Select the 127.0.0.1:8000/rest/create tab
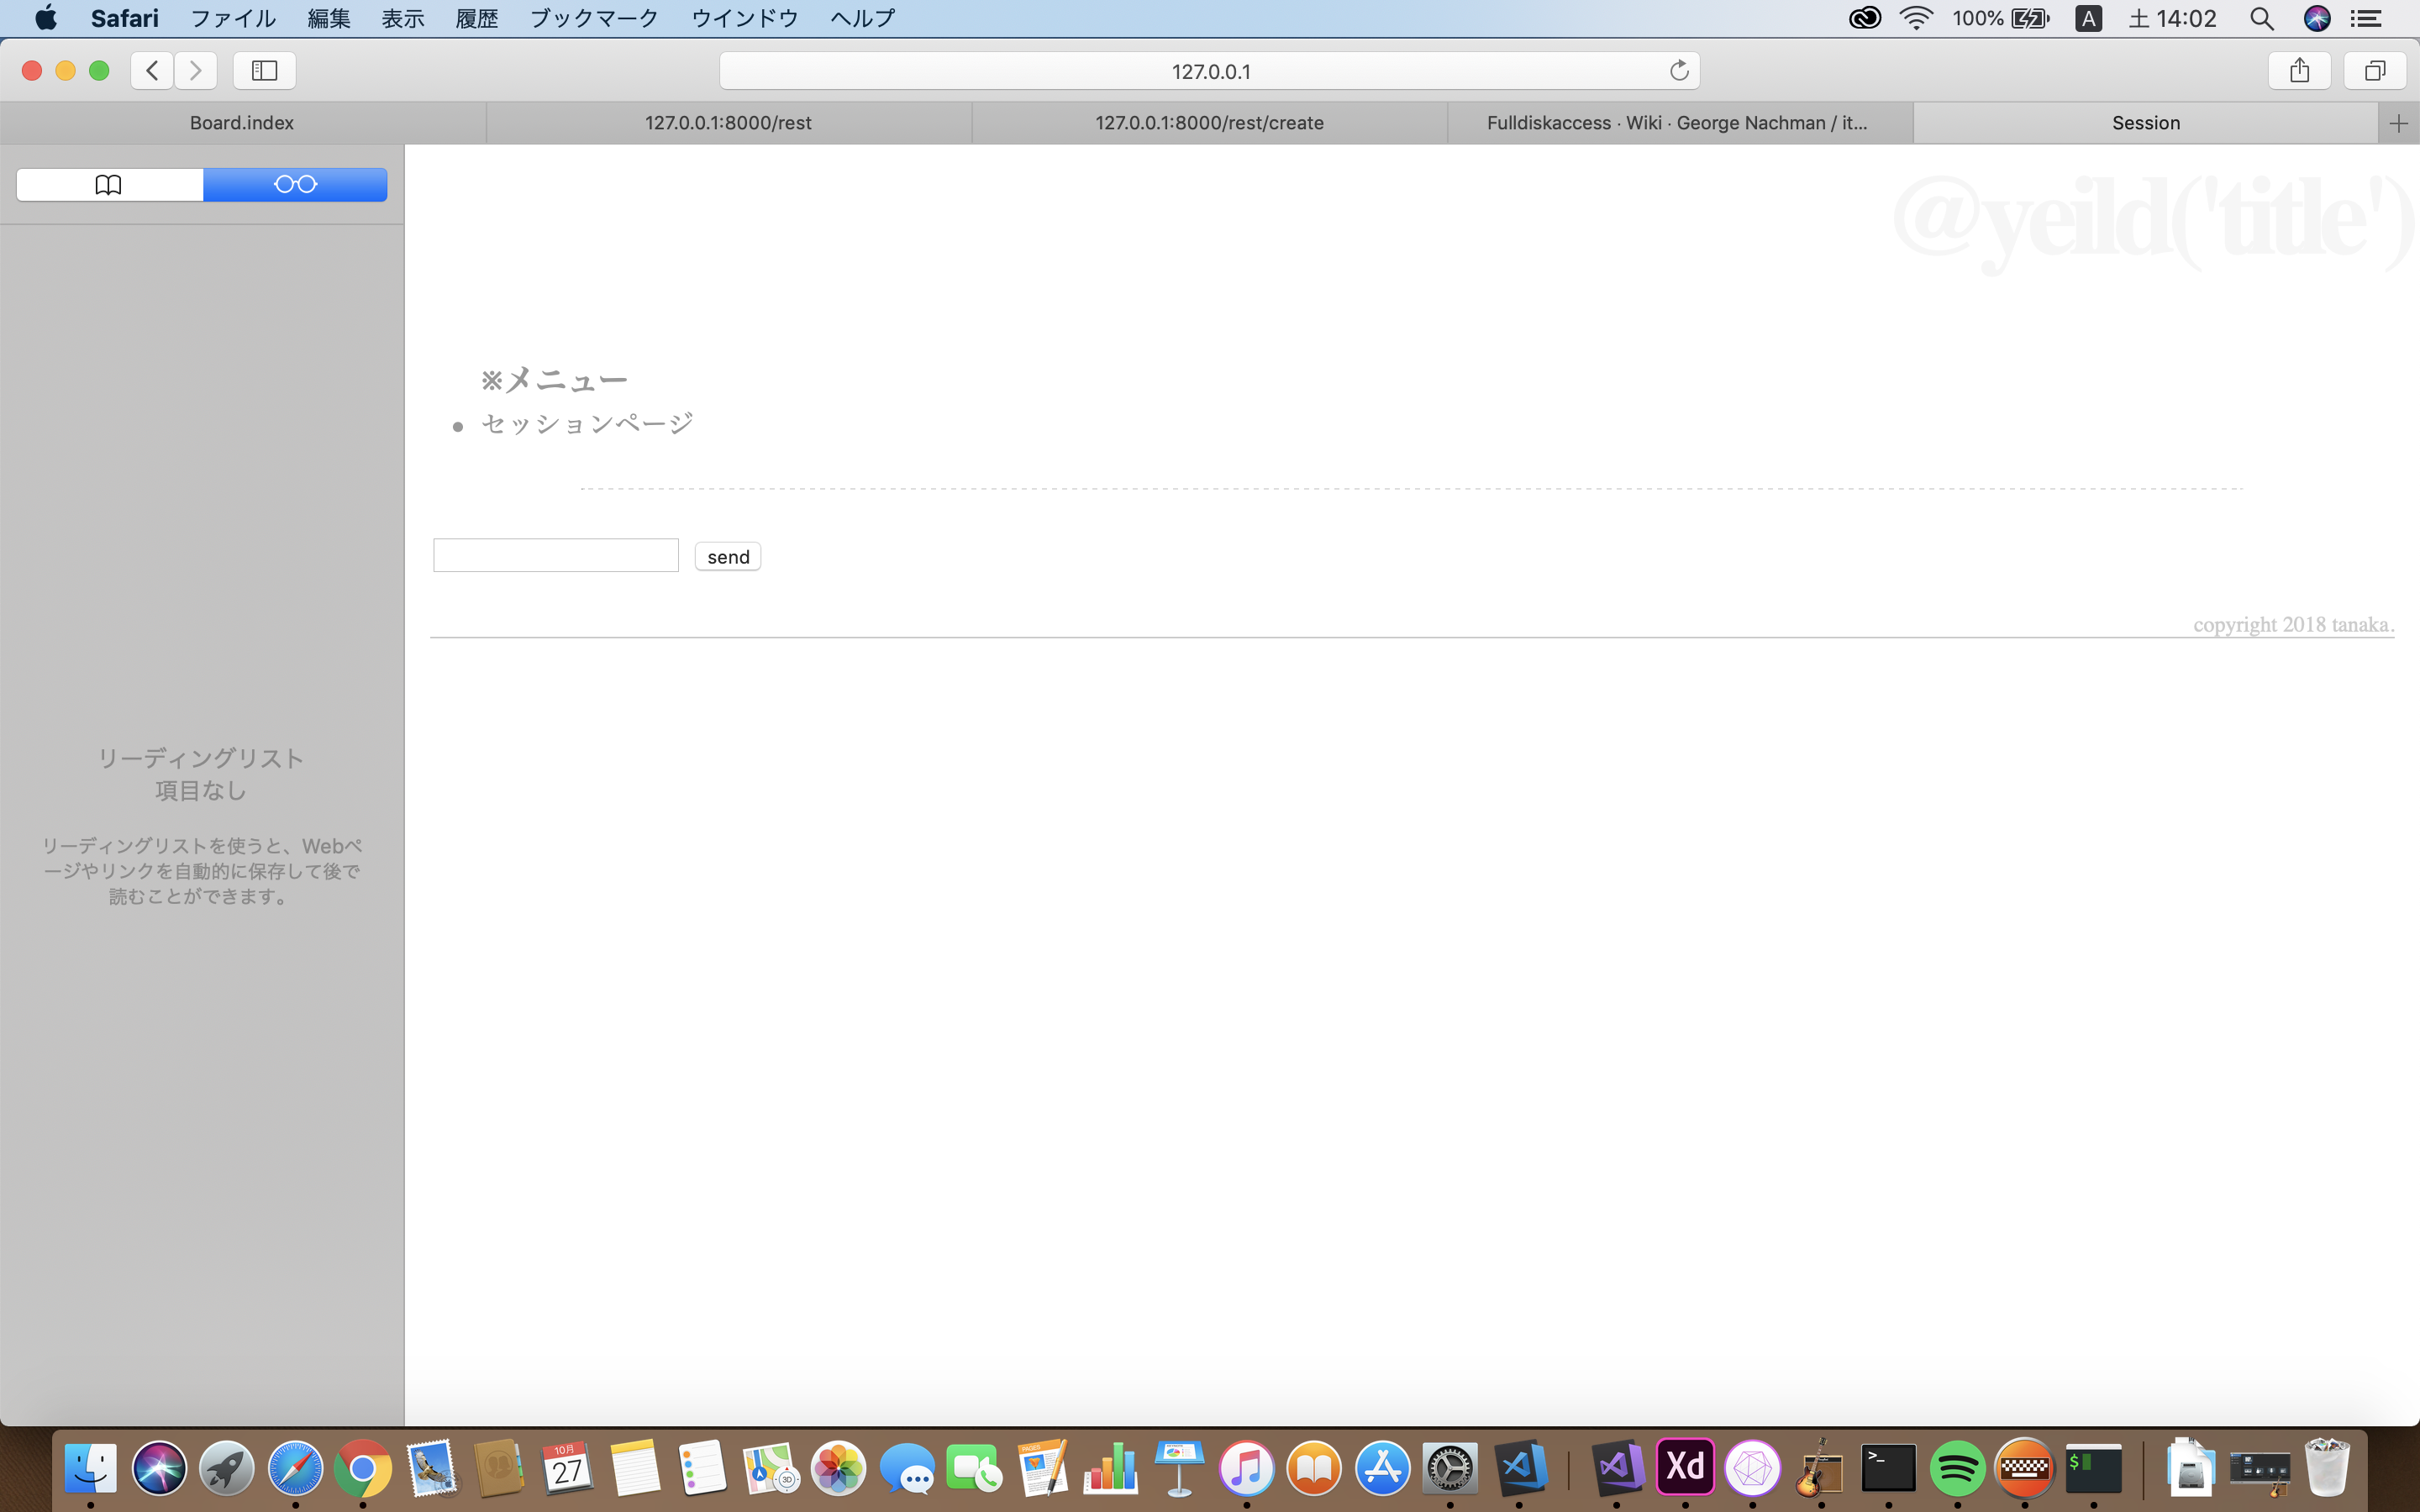The height and width of the screenshot is (1512, 2420). pyautogui.click(x=1209, y=123)
